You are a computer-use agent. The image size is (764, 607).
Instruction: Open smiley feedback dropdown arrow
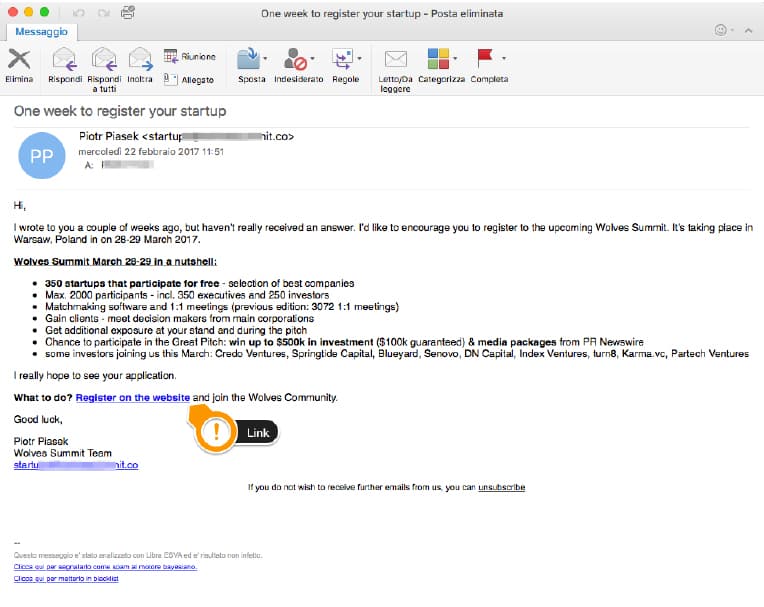[732, 30]
